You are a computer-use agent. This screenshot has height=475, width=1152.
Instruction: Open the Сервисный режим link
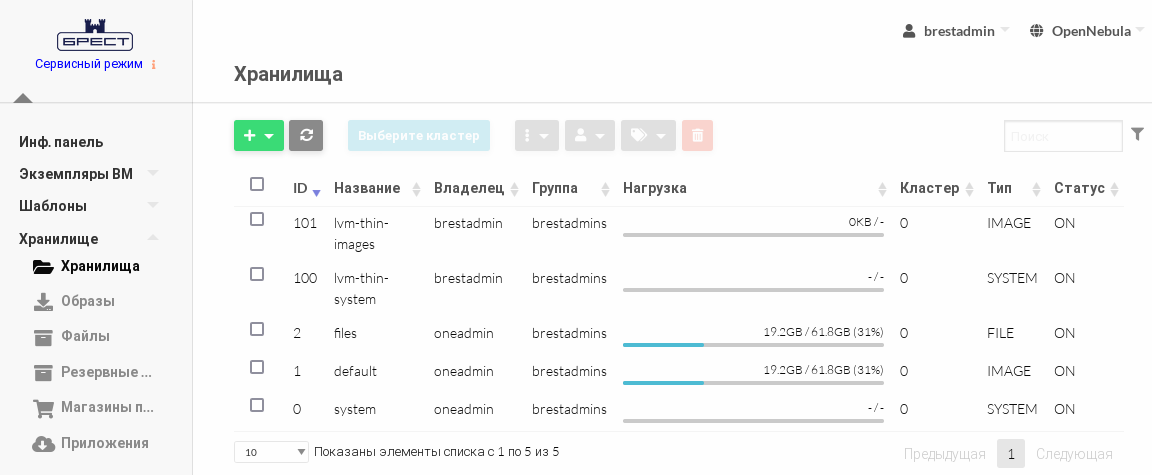tap(89, 64)
